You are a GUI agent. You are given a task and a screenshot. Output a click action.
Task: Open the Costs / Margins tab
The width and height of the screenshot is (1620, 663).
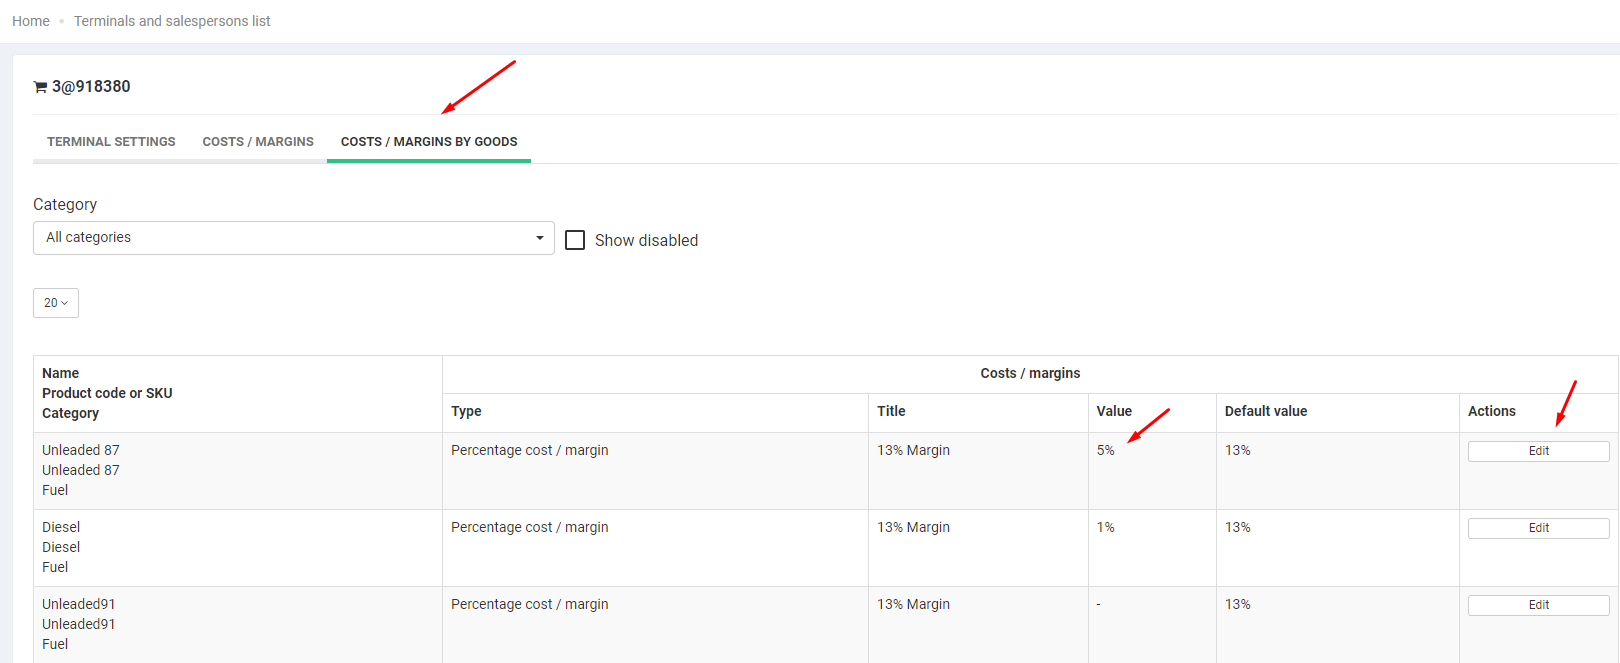pyautogui.click(x=258, y=142)
